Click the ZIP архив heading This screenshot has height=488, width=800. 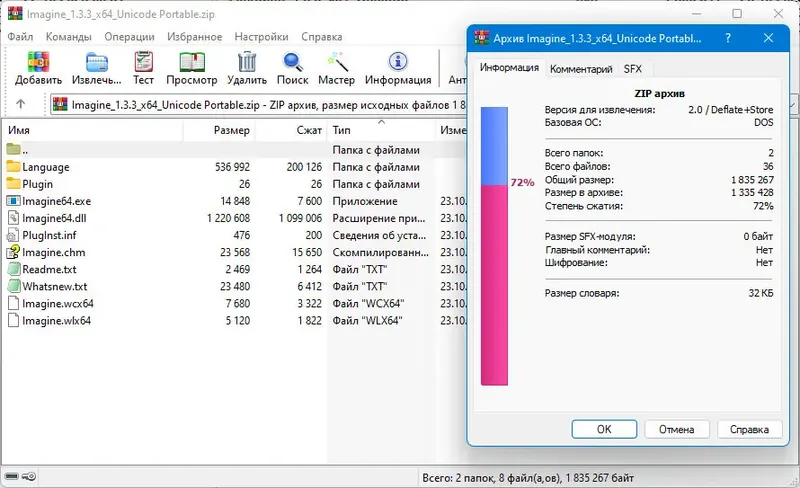659,93
